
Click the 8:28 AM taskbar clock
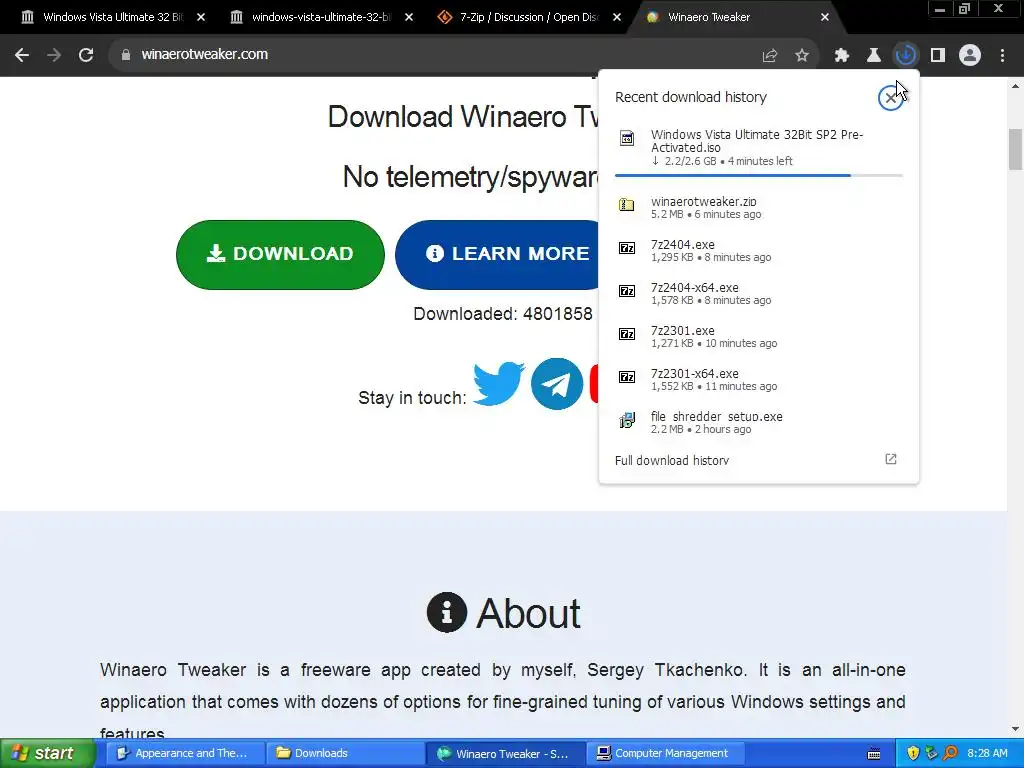click(x=987, y=753)
